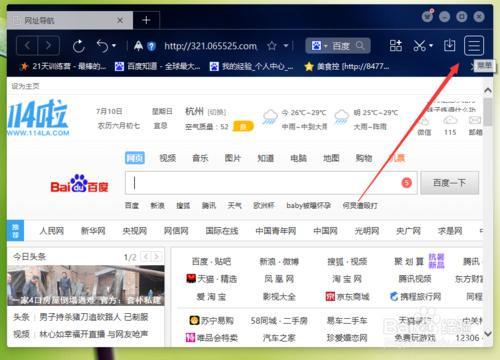This screenshot has width=500, height=360.
Task: Open the hamburger main menu button
Action: (474, 45)
